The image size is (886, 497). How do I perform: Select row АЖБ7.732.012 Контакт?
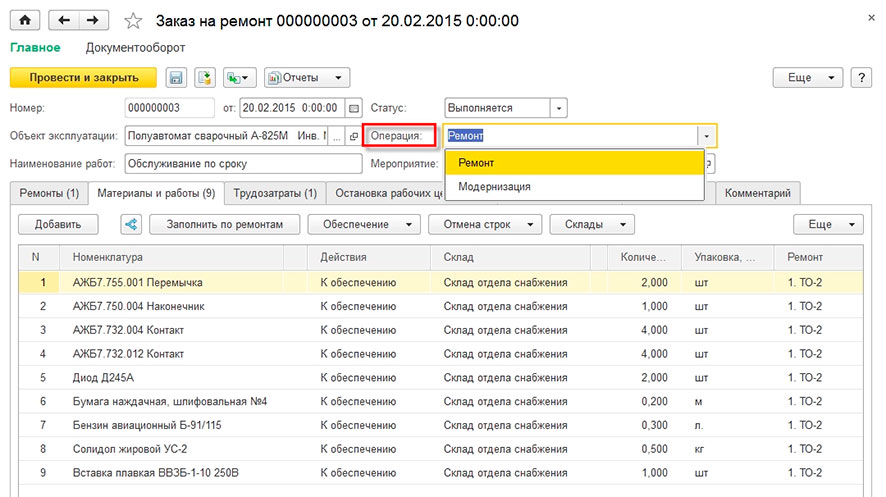pyautogui.click(x=441, y=354)
